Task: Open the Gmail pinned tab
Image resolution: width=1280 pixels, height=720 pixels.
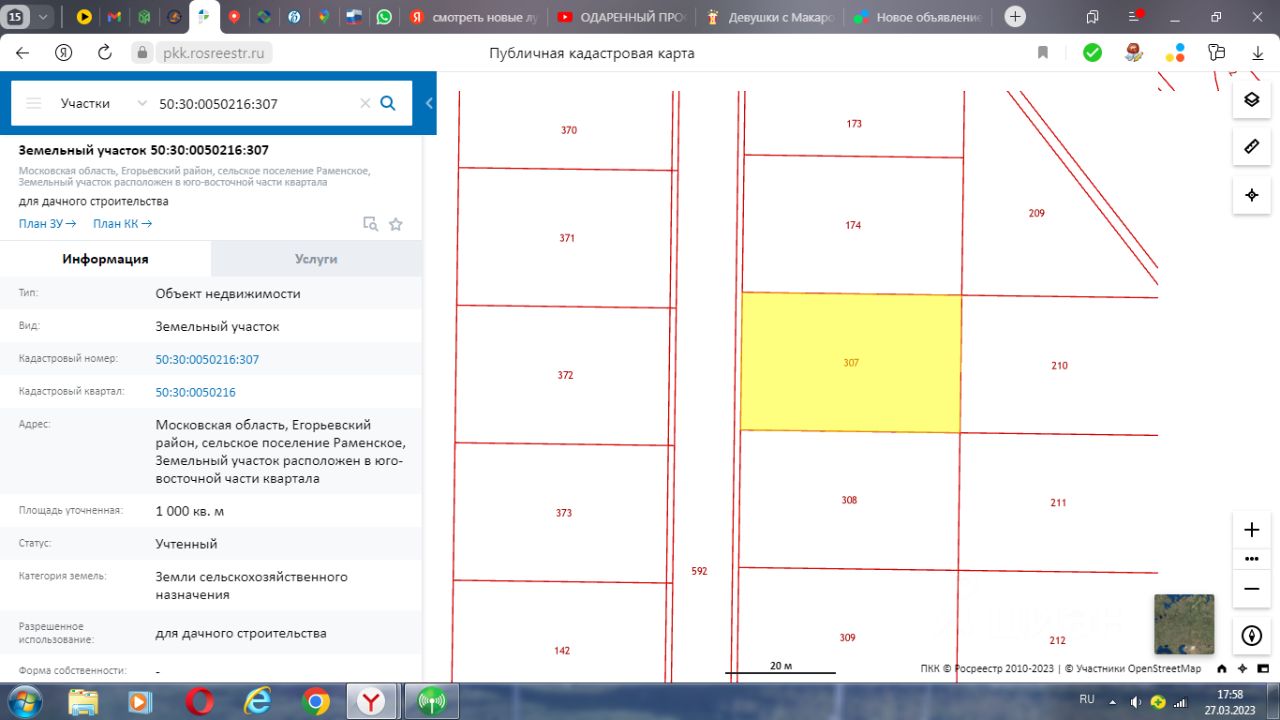Action: click(114, 17)
